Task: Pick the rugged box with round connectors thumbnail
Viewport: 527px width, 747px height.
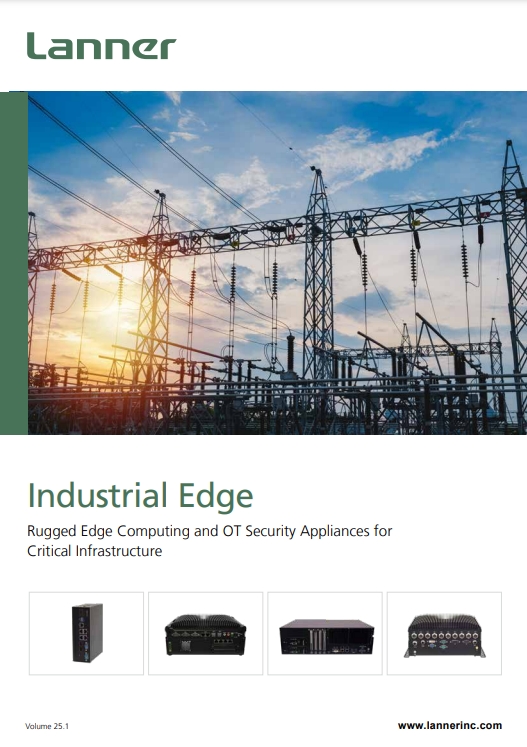Action: [444, 633]
